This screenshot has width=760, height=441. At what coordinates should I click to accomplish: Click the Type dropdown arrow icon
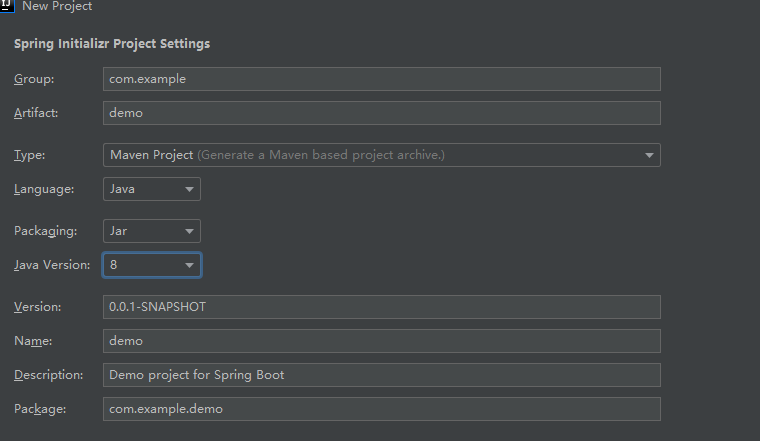(x=649, y=155)
